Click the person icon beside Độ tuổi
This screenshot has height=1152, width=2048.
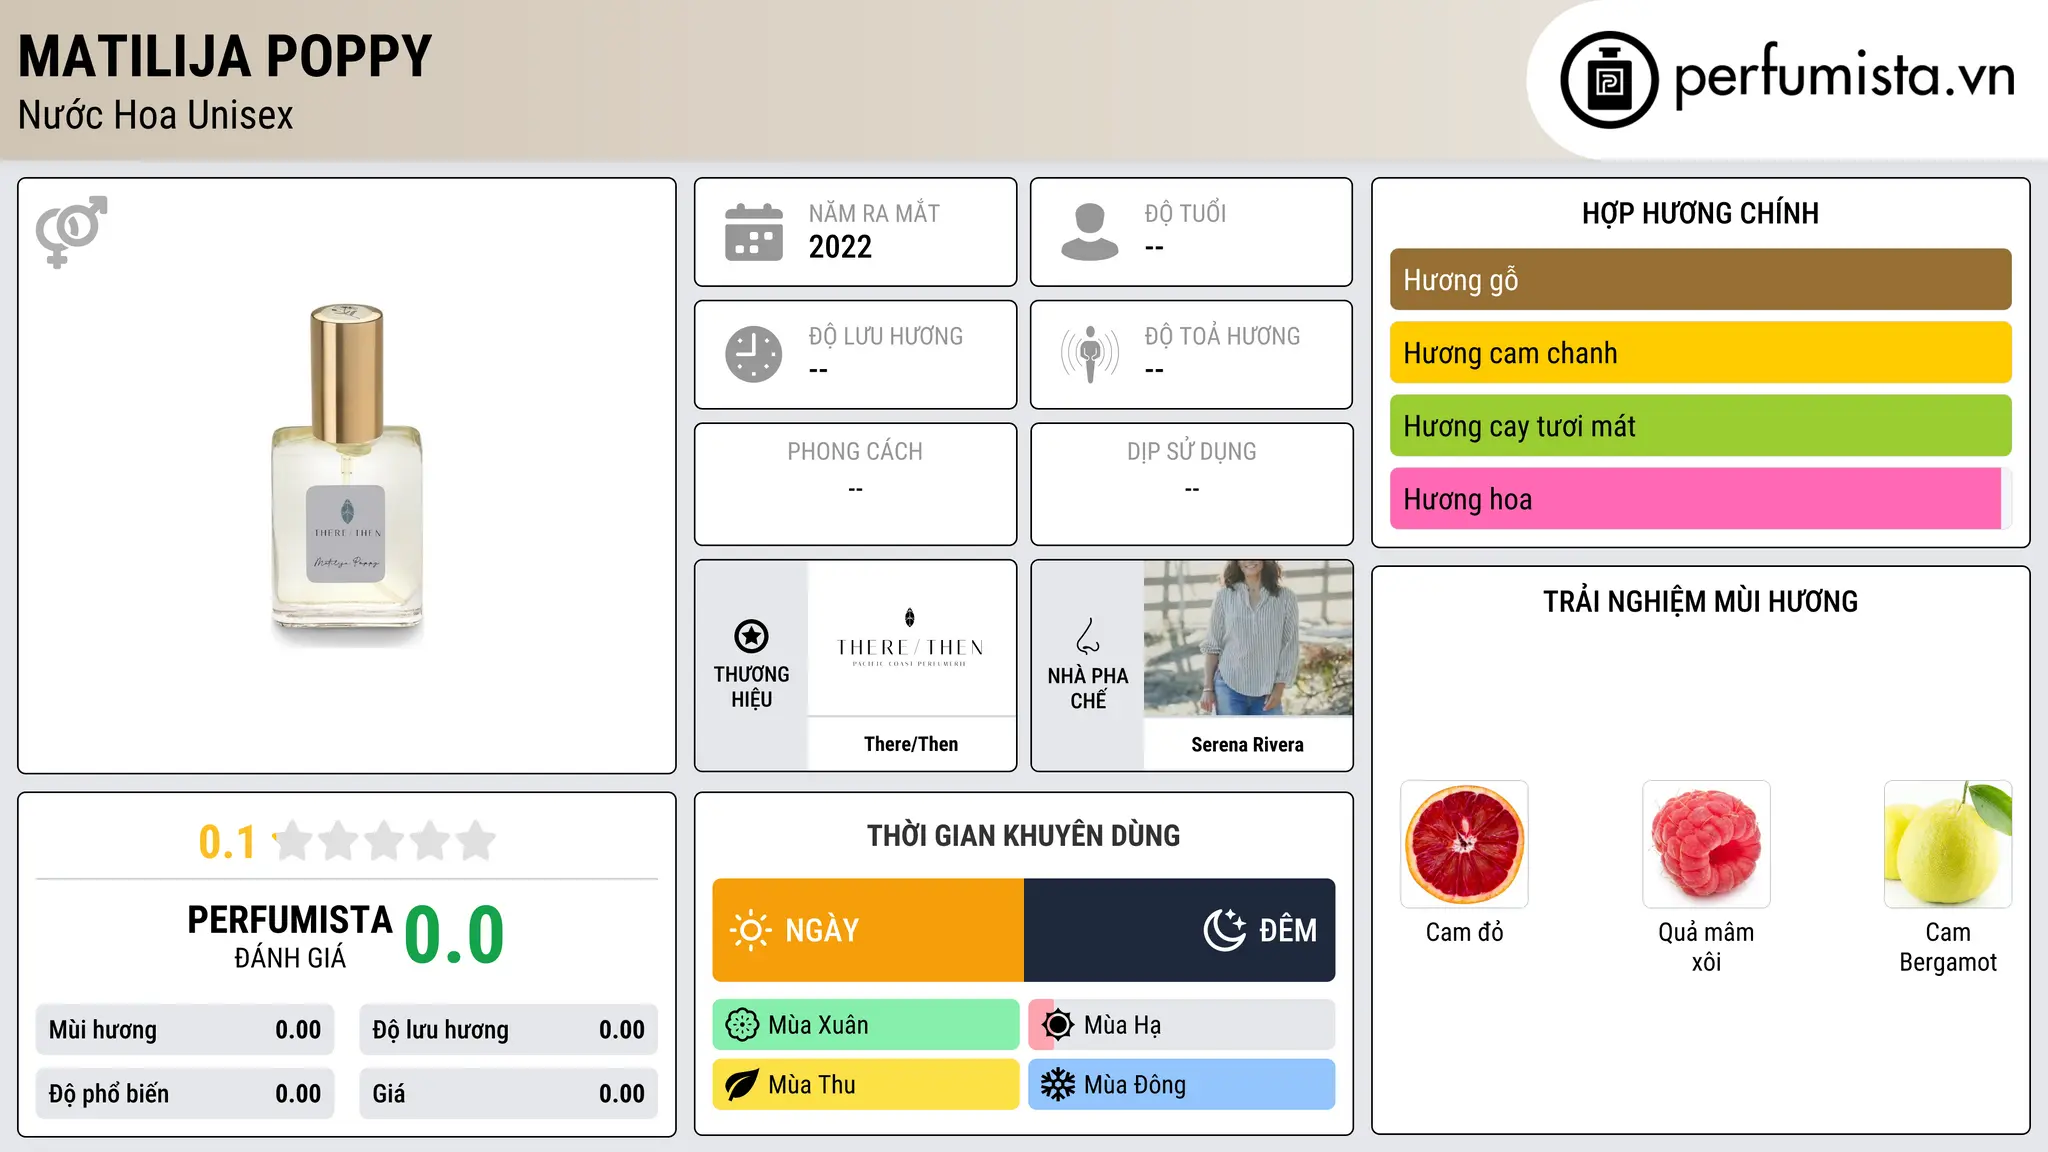pos(1090,232)
